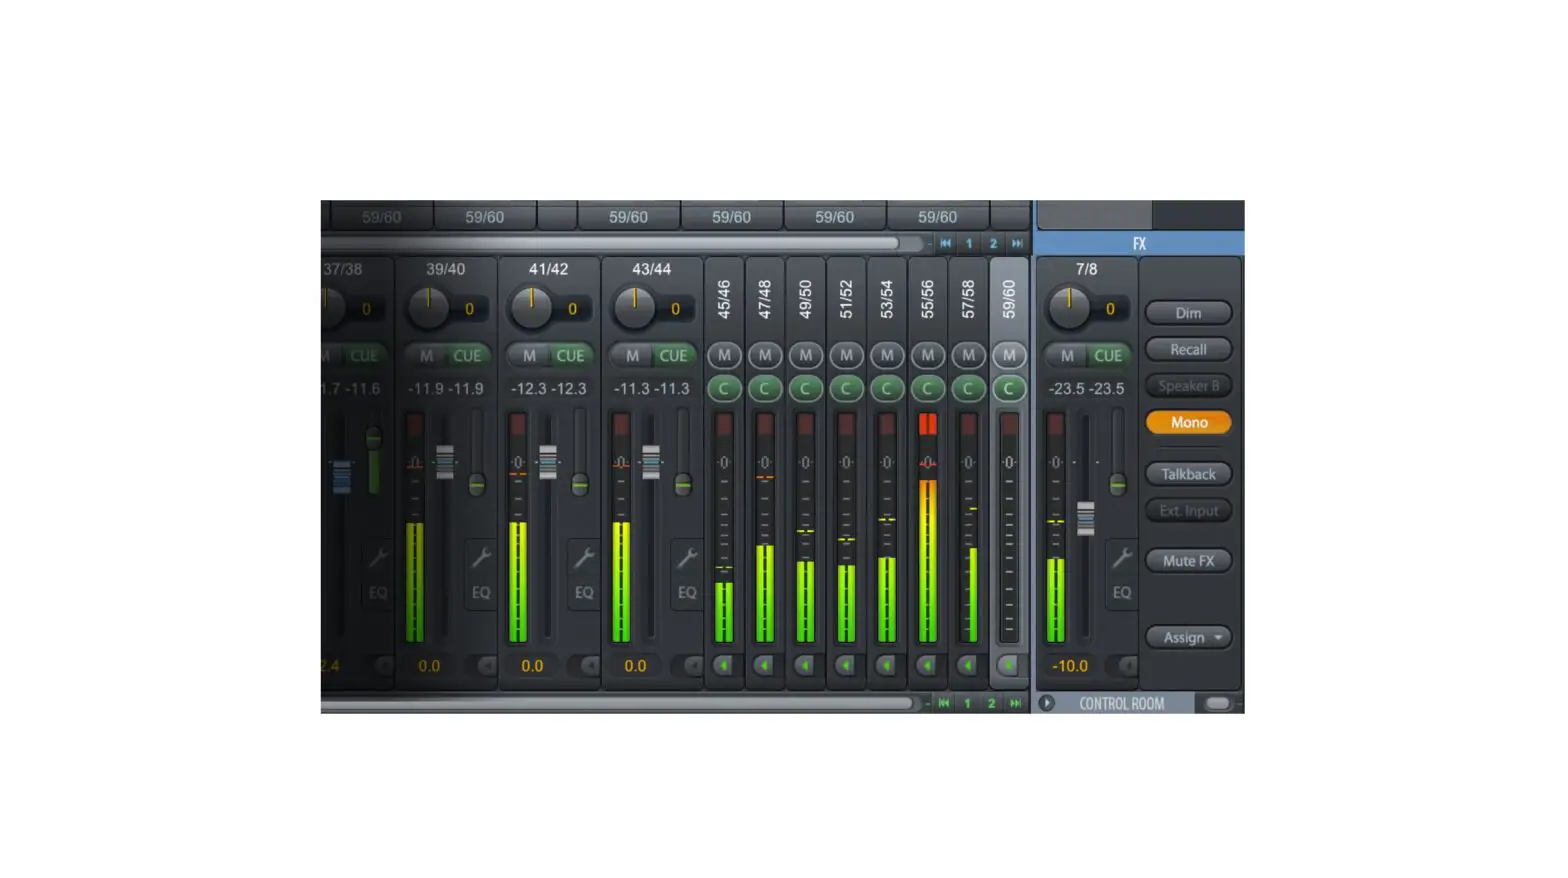Jump to first channel page, upper row

[x=945, y=243]
